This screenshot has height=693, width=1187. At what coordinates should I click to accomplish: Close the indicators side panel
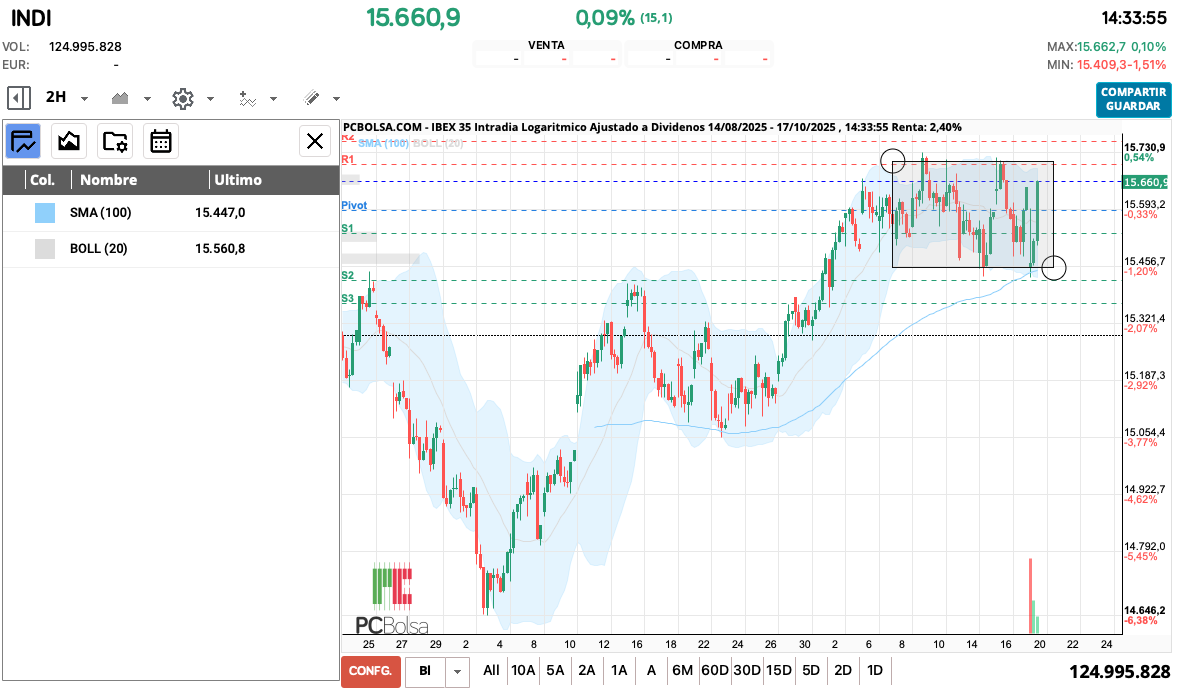(315, 141)
